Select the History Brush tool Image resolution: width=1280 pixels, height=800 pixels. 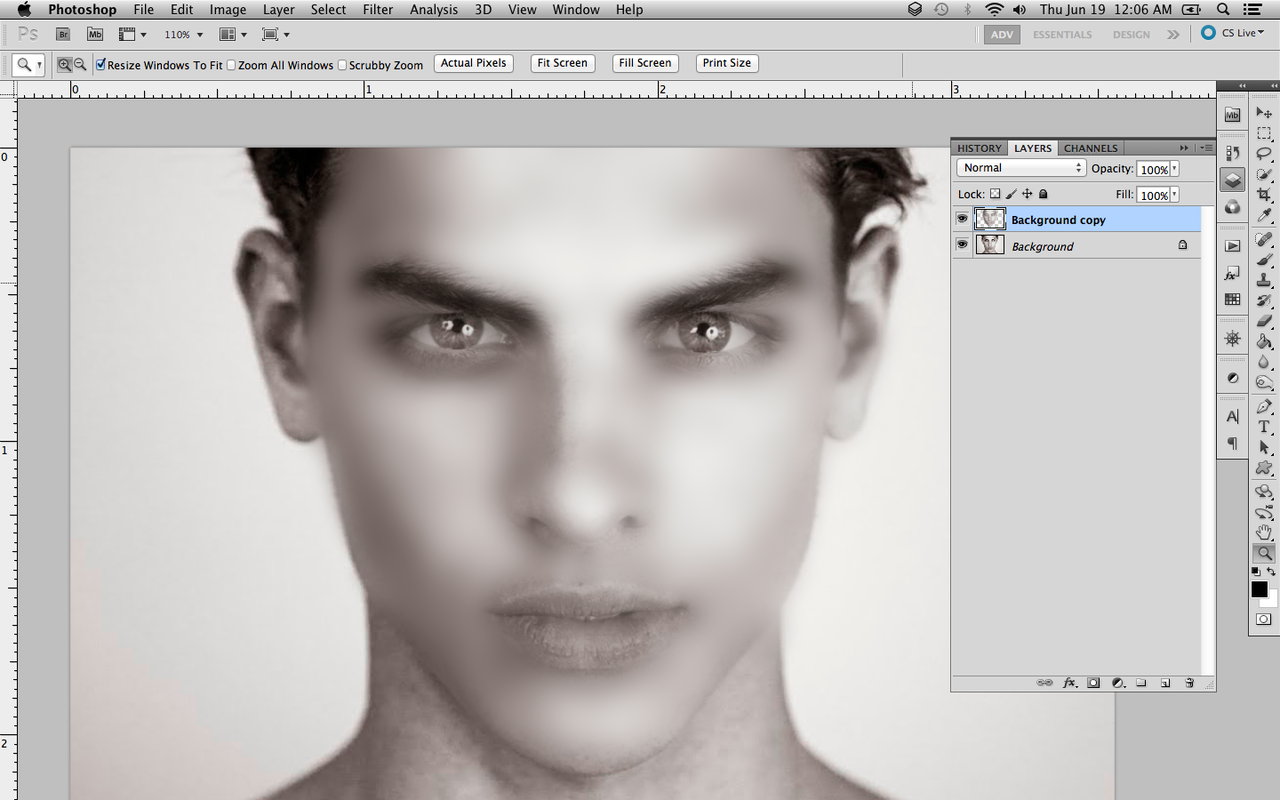click(1264, 300)
